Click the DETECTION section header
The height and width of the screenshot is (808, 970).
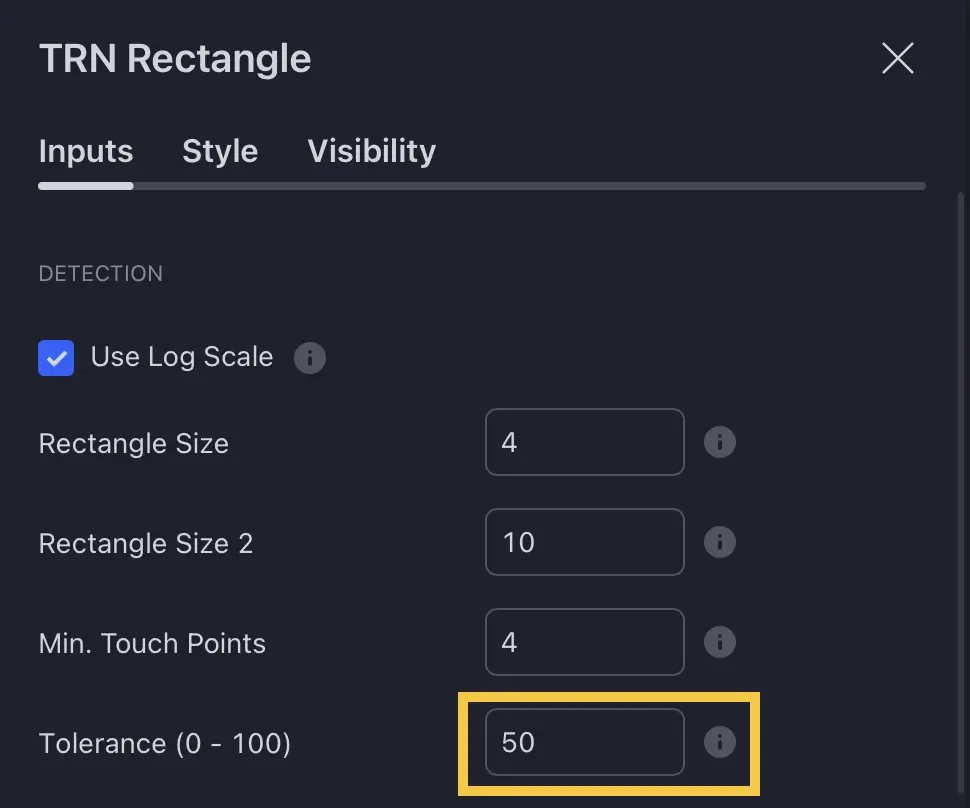pos(100,273)
